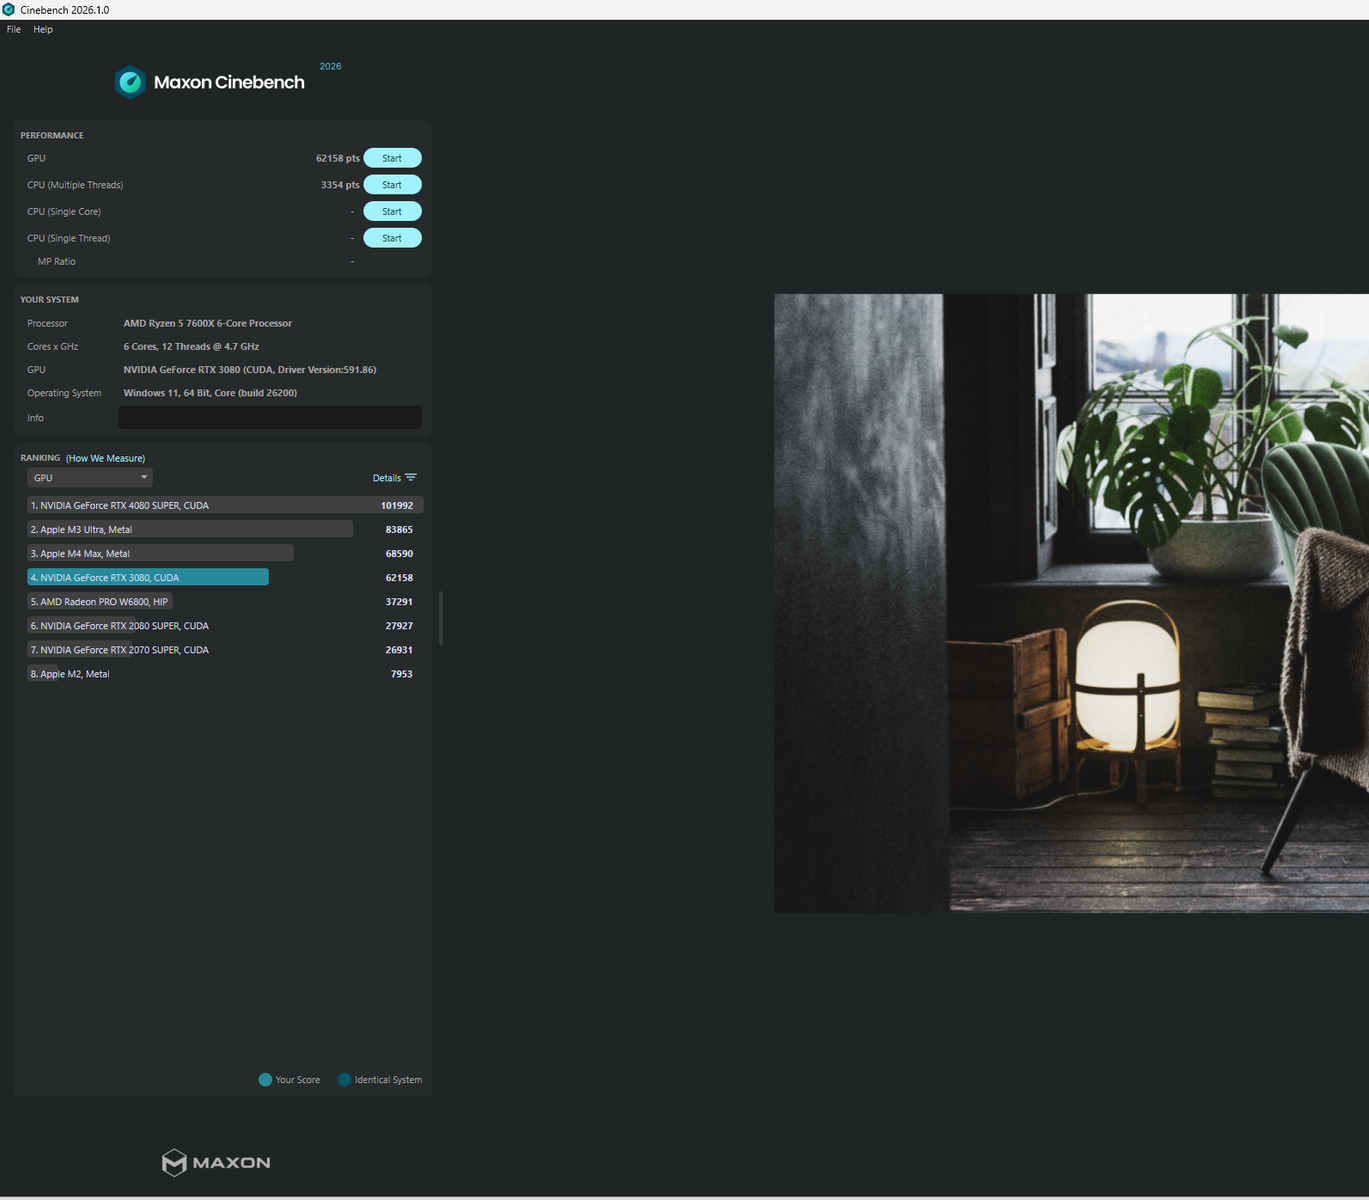This screenshot has width=1369, height=1200.
Task: Click the 27927 score value
Action: (399, 625)
